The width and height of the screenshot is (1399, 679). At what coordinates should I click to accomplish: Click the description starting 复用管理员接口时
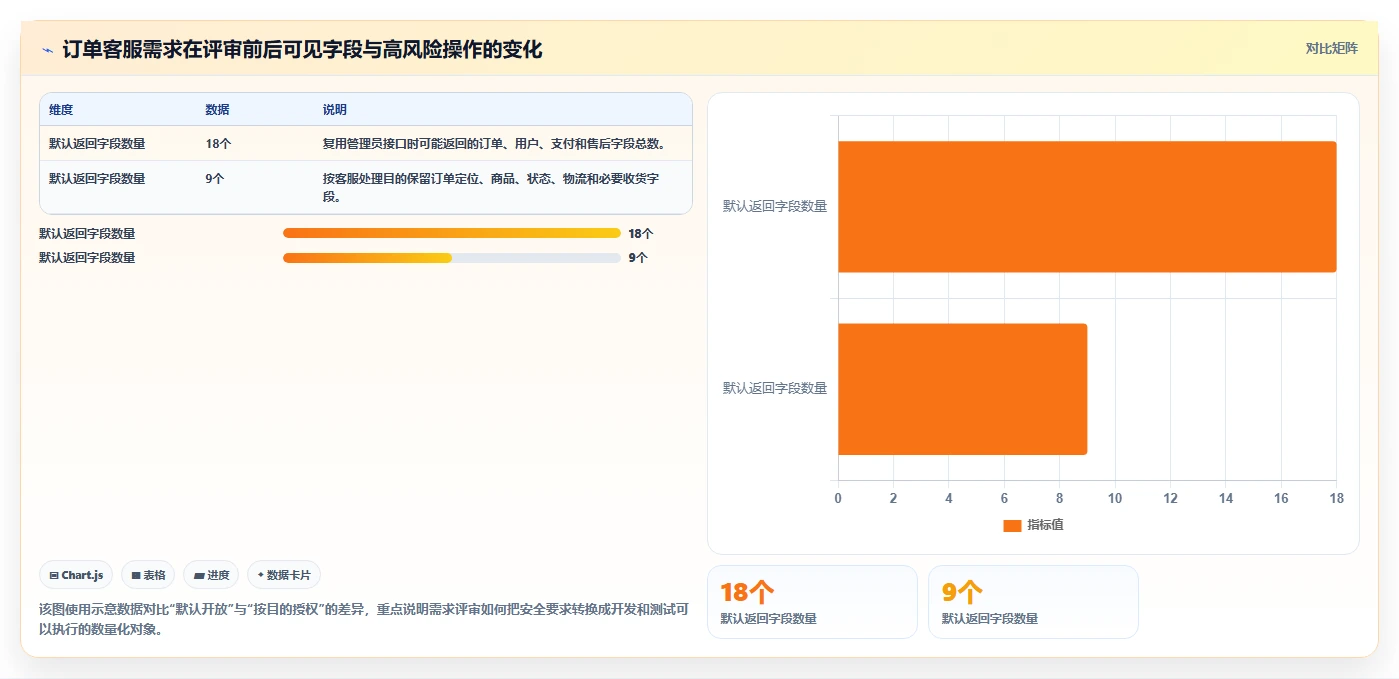click(494, 144)
